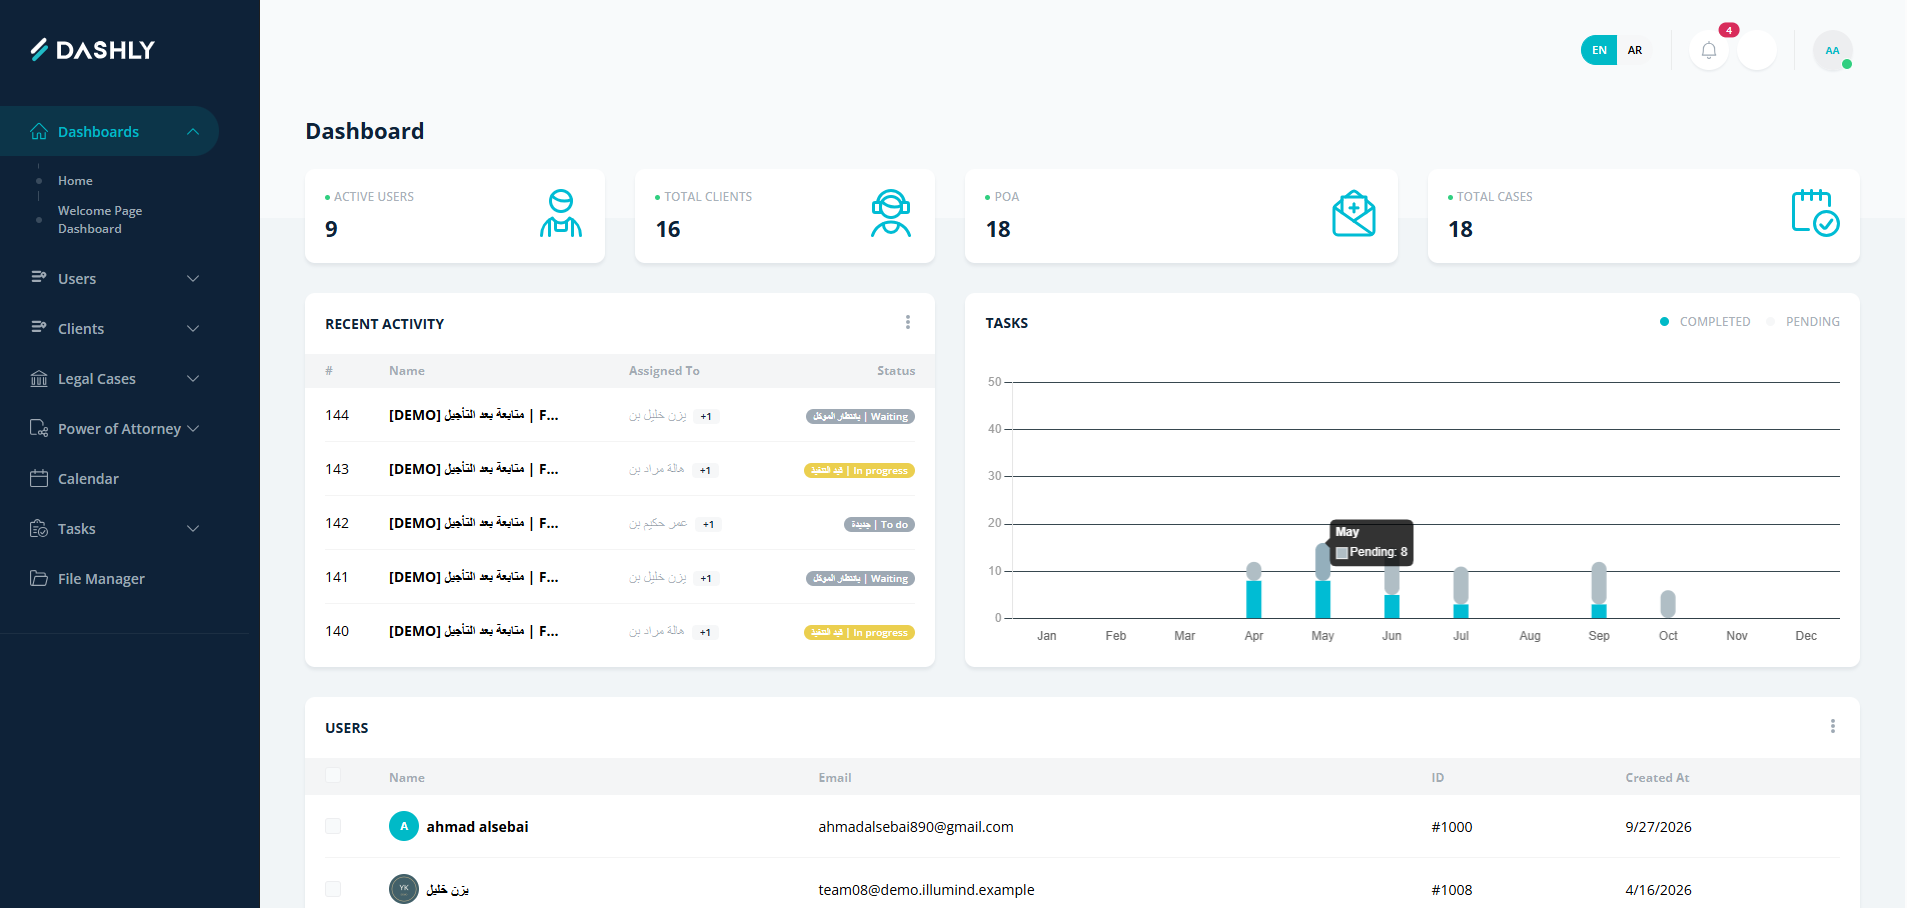1907x908 pixels.
Task: Click To do status badge on row 142
Action: click(x=879, y=524)
